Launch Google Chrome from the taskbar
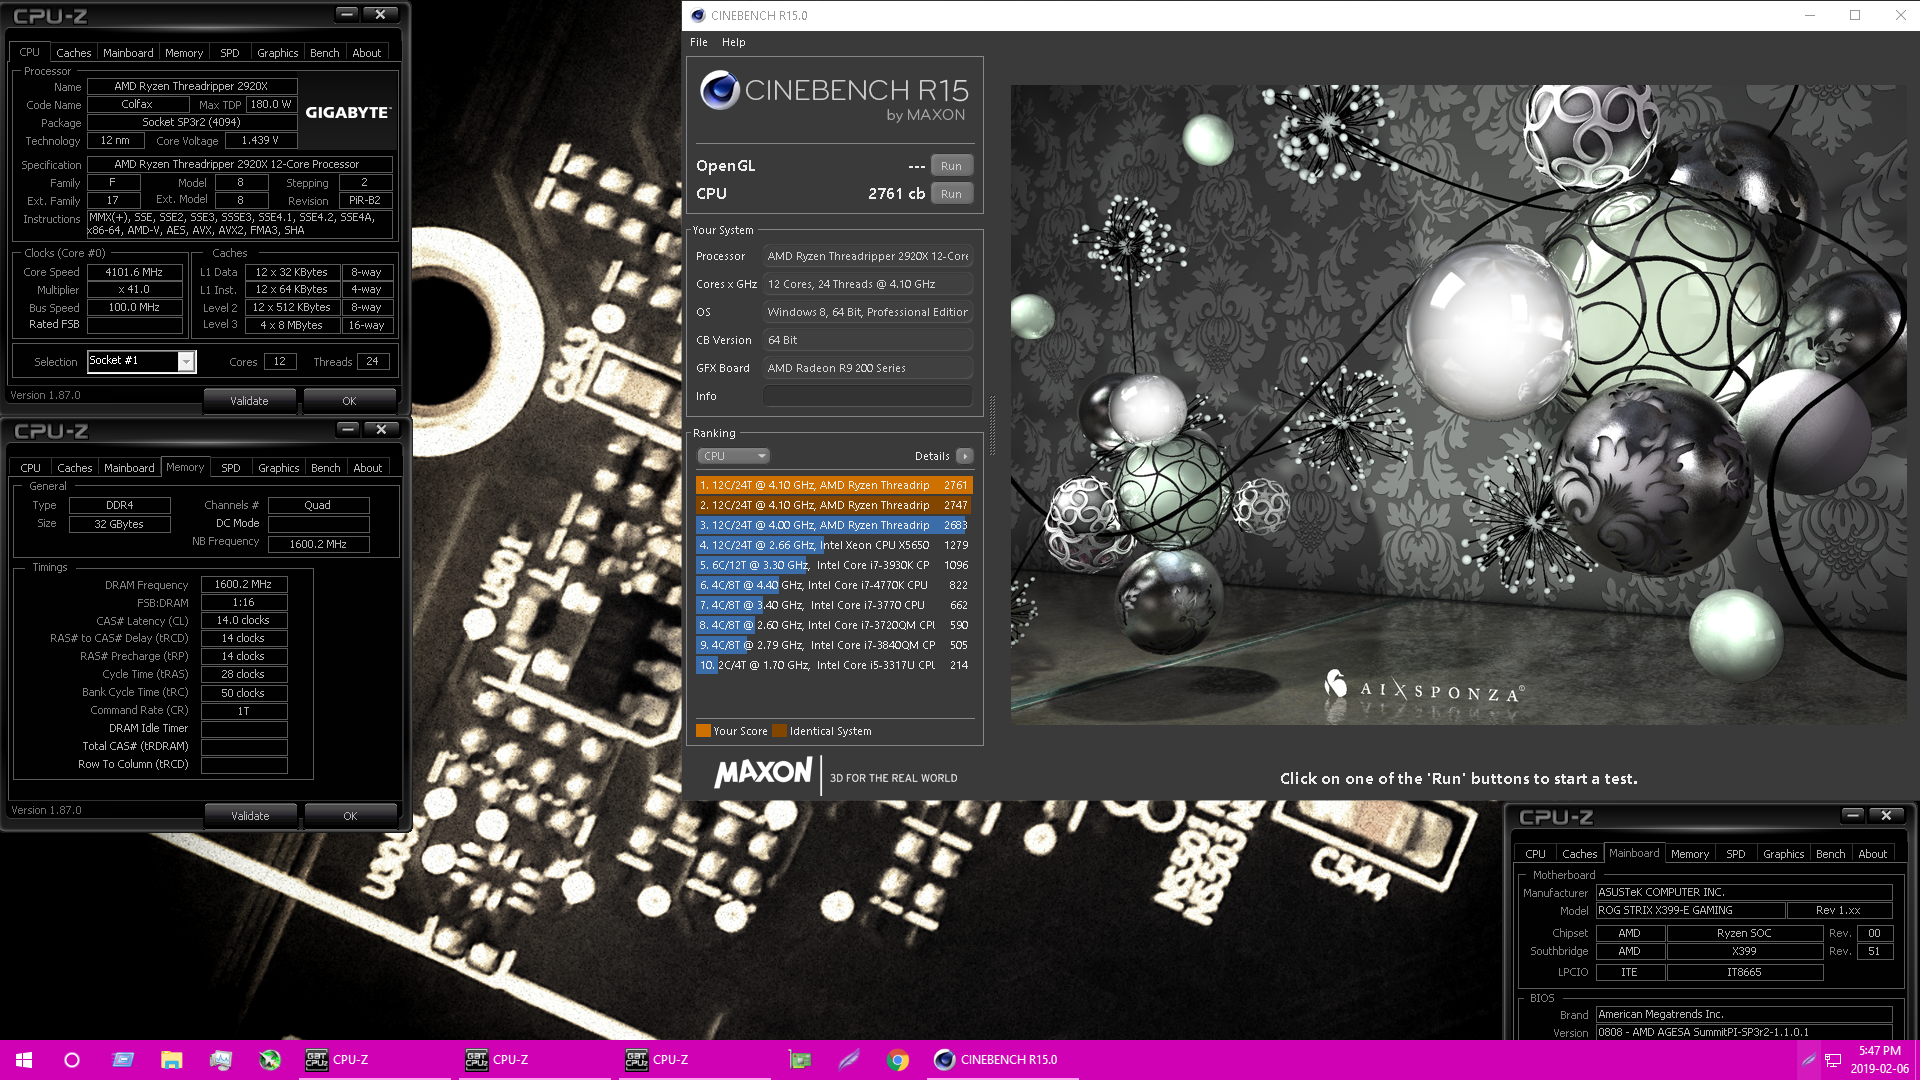1920x1080 pixels. click(898, 1060)
